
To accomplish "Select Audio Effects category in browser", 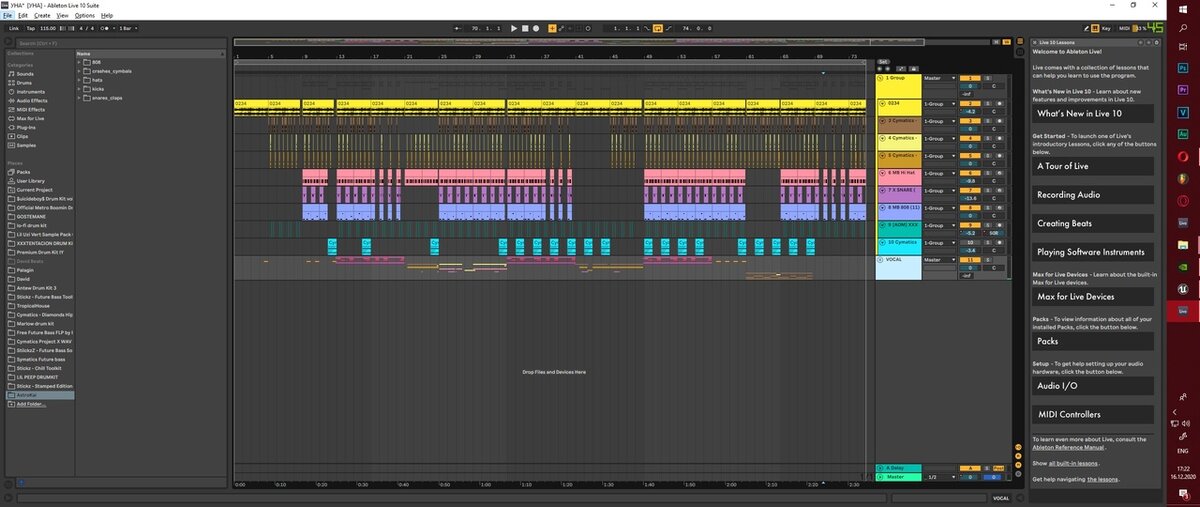I will pos(32,101).
